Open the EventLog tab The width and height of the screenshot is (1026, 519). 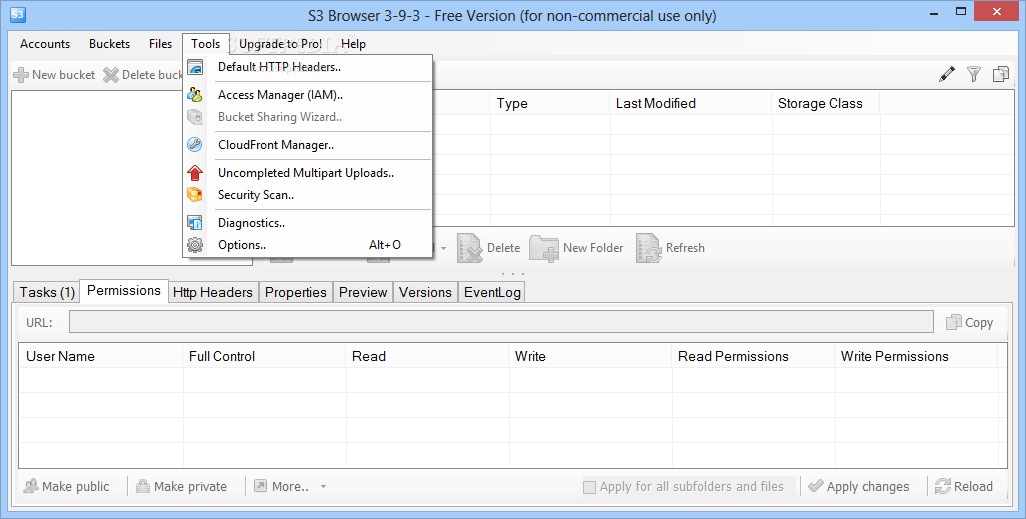[x=492, y=293]
